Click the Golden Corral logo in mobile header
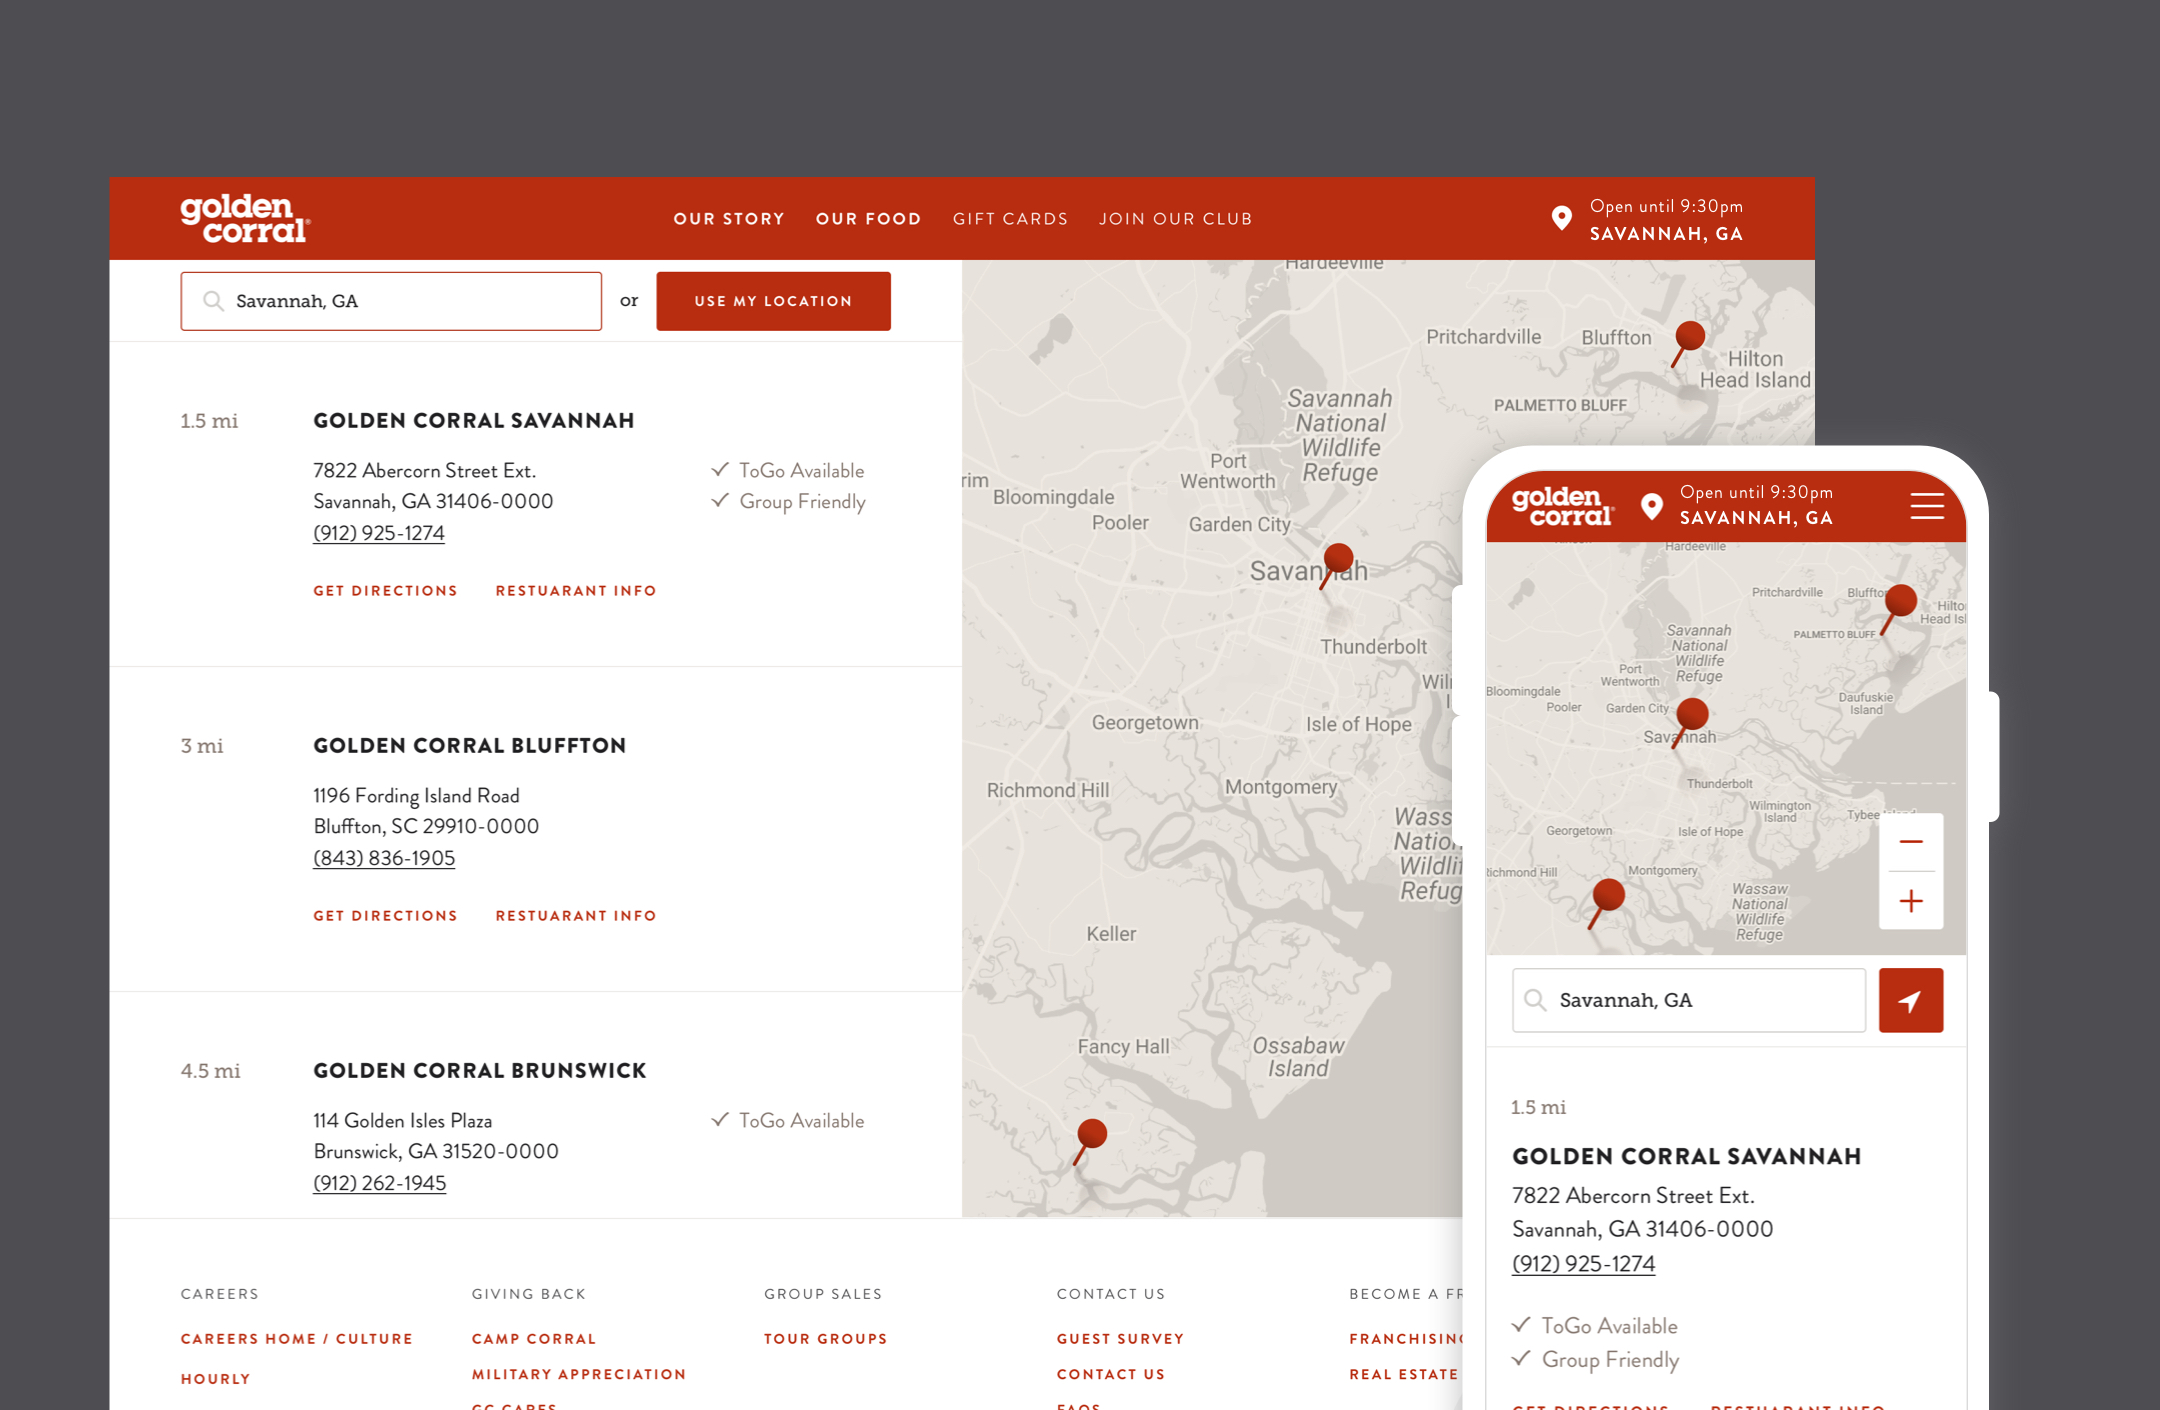This screenshot has height=1410, width=2160. (x=1562, y=506)
